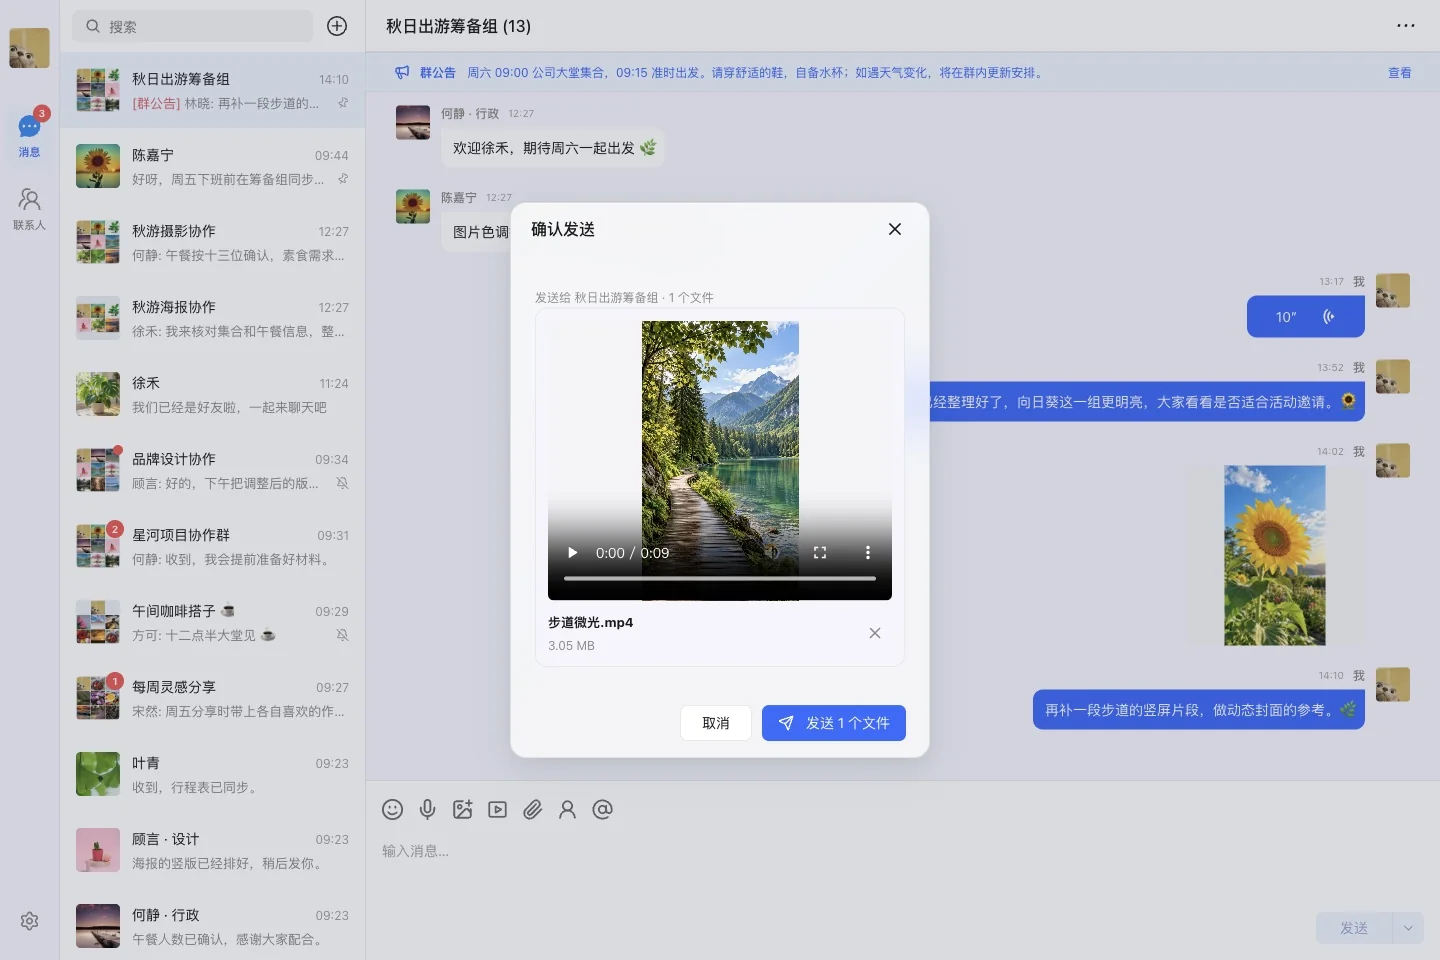Enter fullscreen on video preview

tap(820, 553)
